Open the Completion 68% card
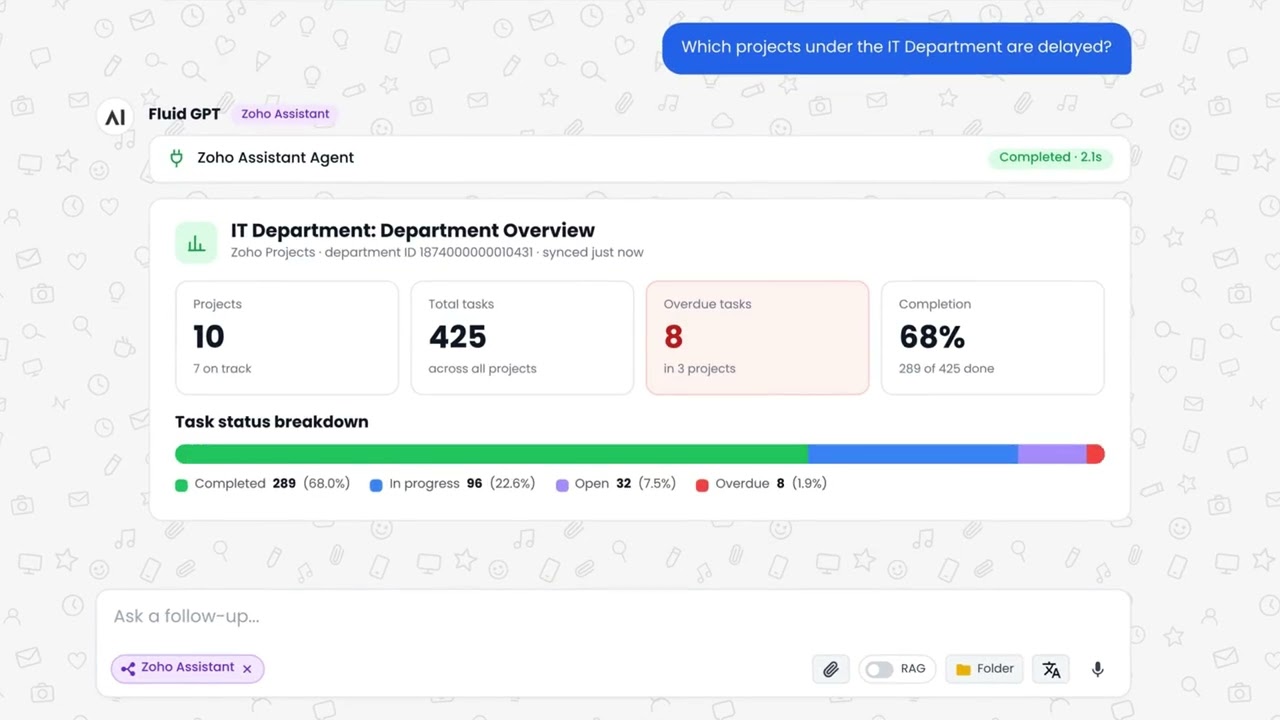 pos(992,338)
